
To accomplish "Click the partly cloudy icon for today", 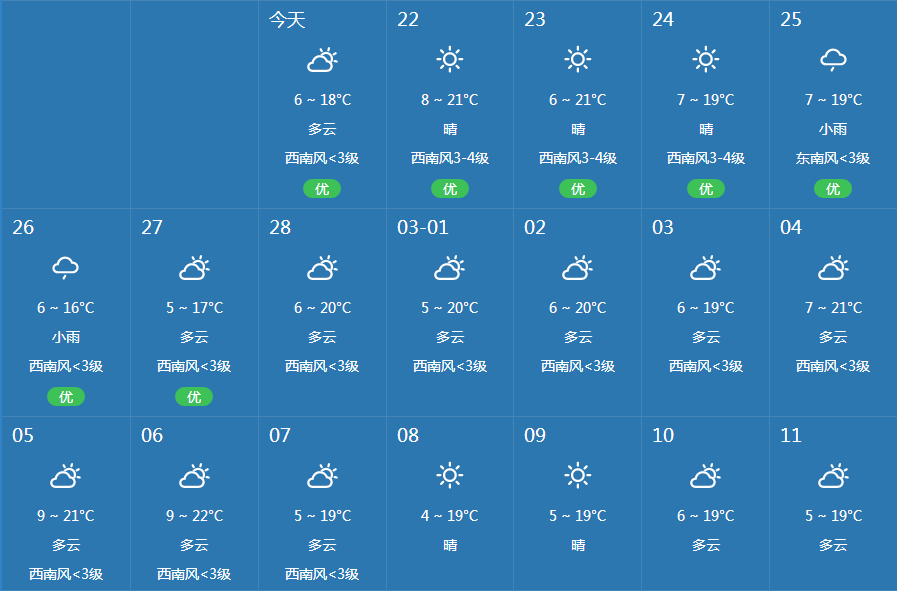I will pyautogui.click(x=322, y=61).
